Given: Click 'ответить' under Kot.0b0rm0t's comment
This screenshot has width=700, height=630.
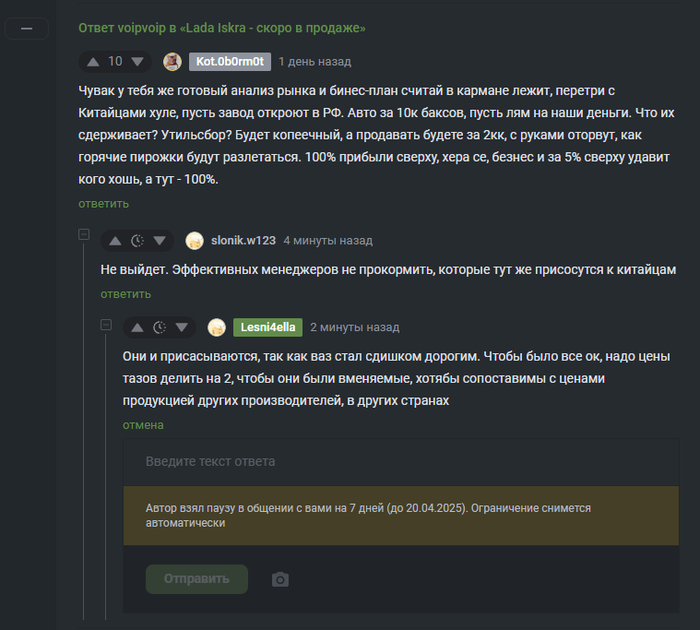Looking at the screenshot, I should tap(104, 204).
